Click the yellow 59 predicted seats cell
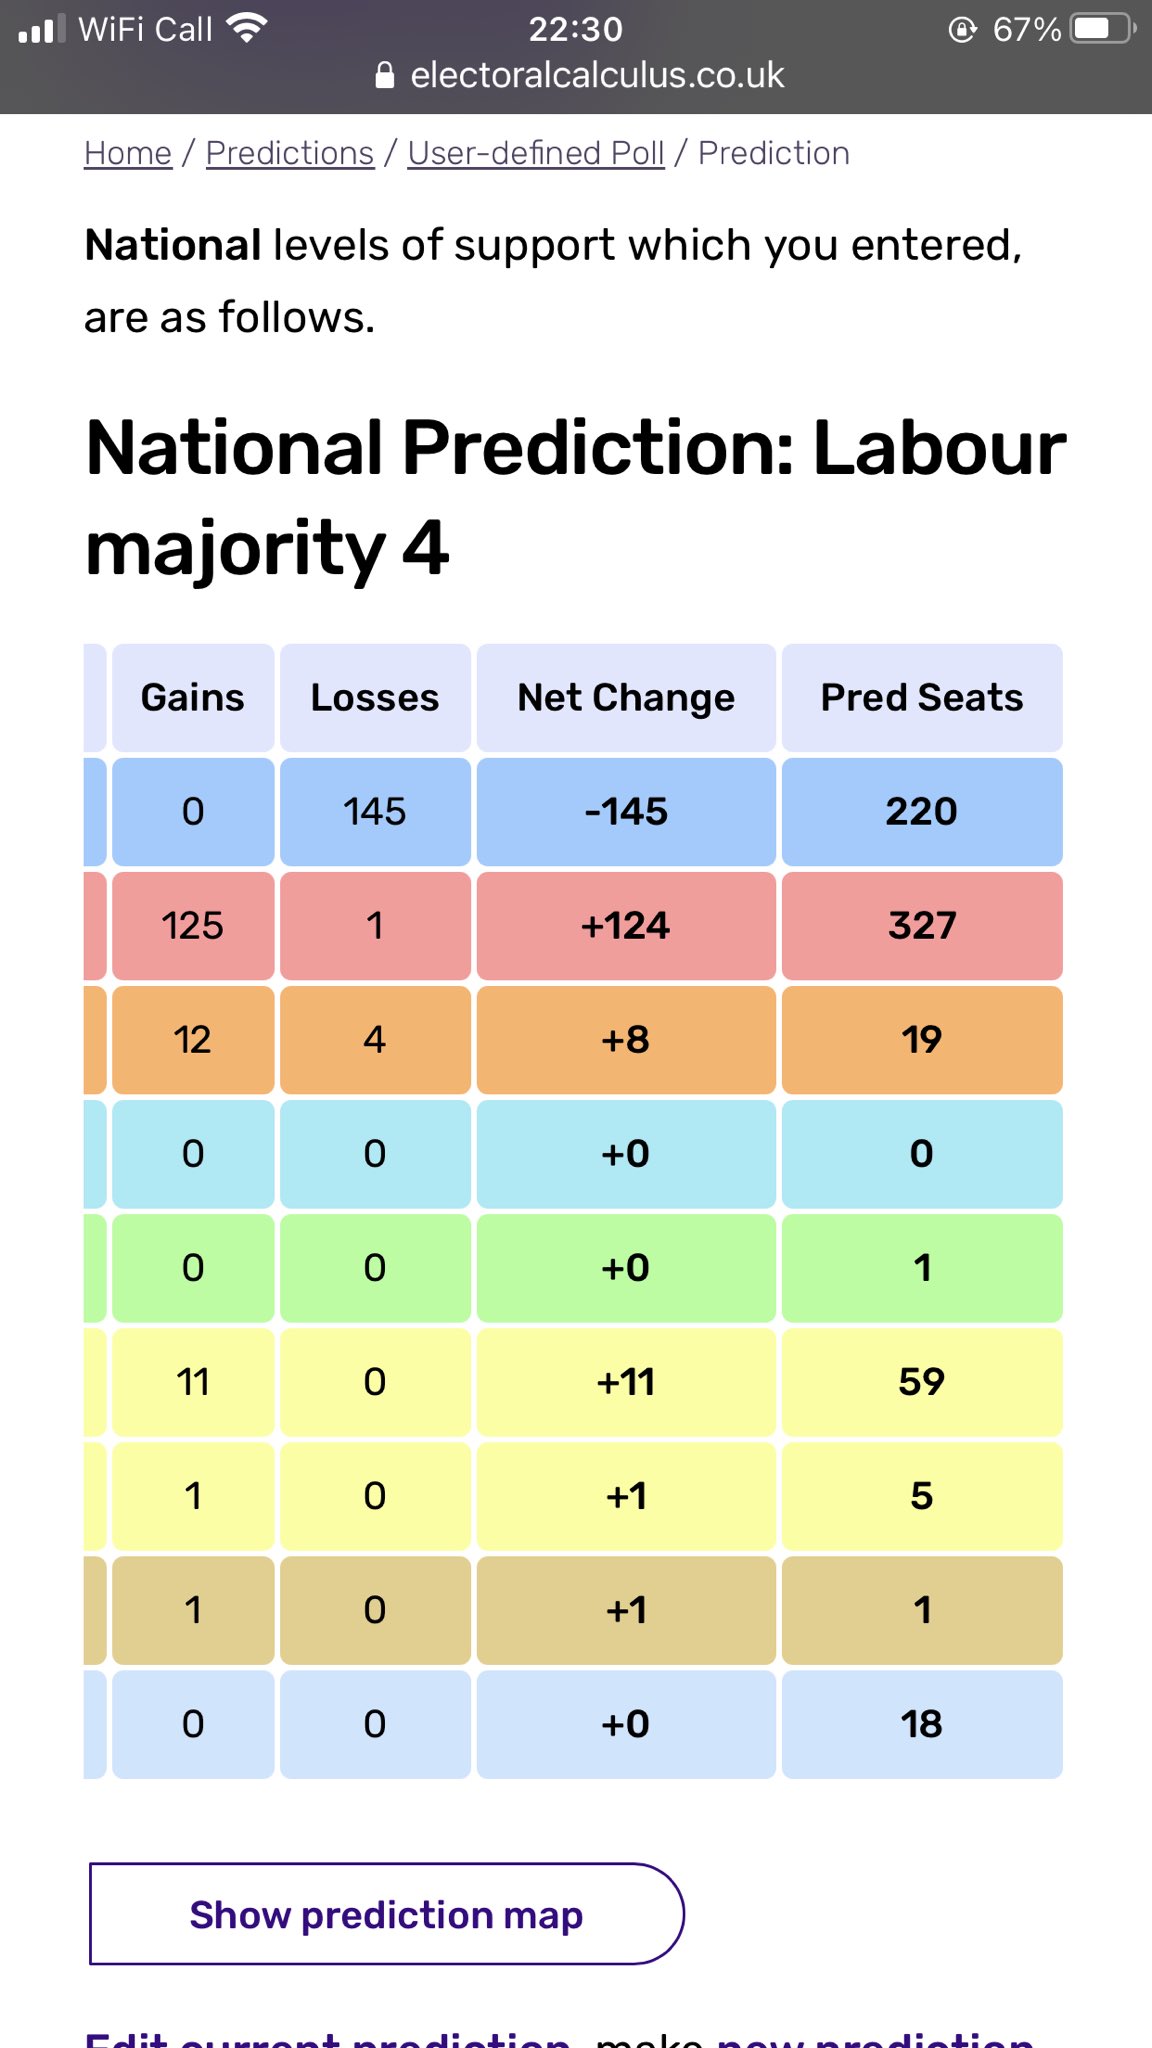 922,1382
